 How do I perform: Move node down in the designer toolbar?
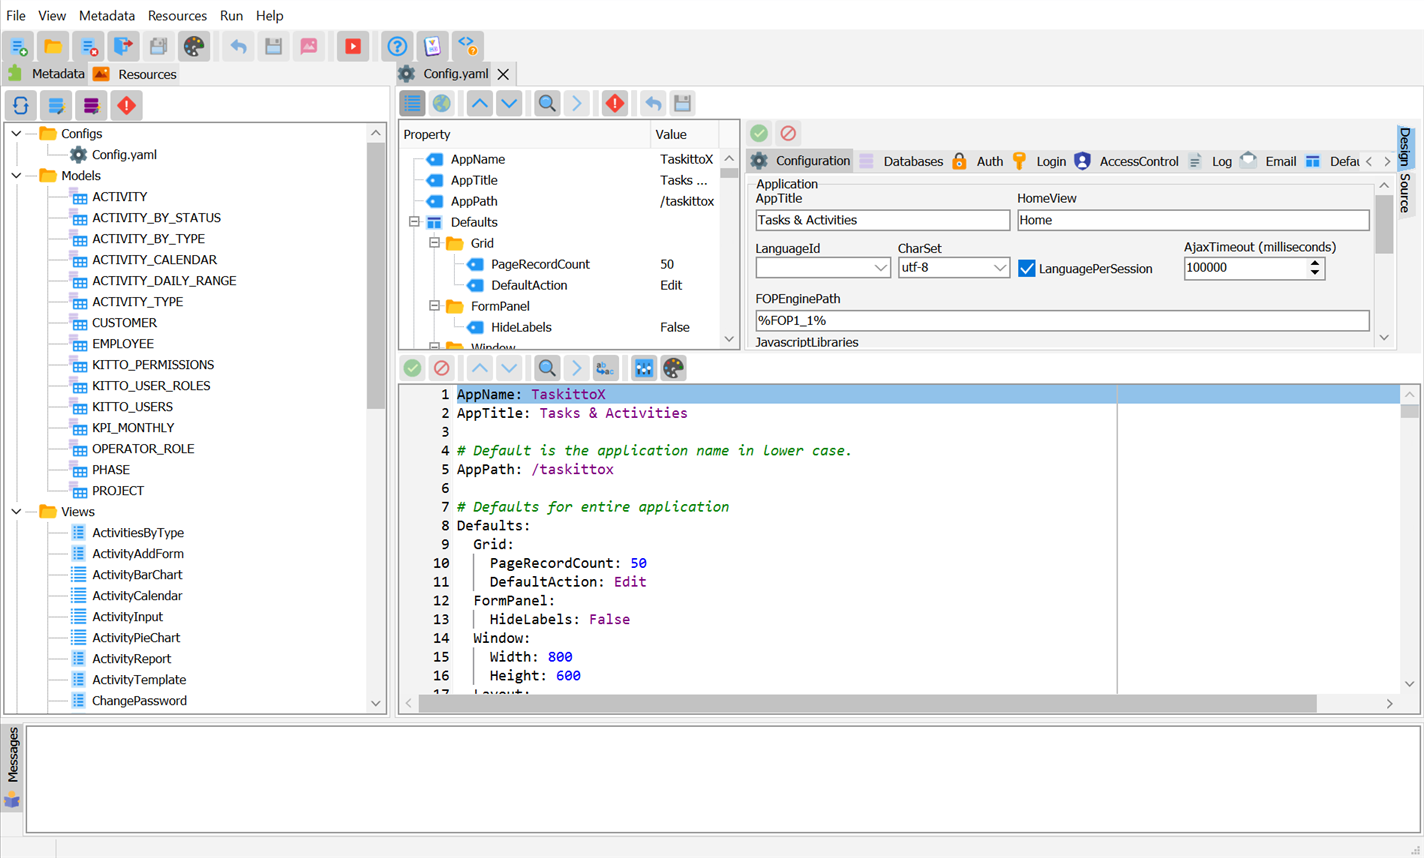coord(509,103)
